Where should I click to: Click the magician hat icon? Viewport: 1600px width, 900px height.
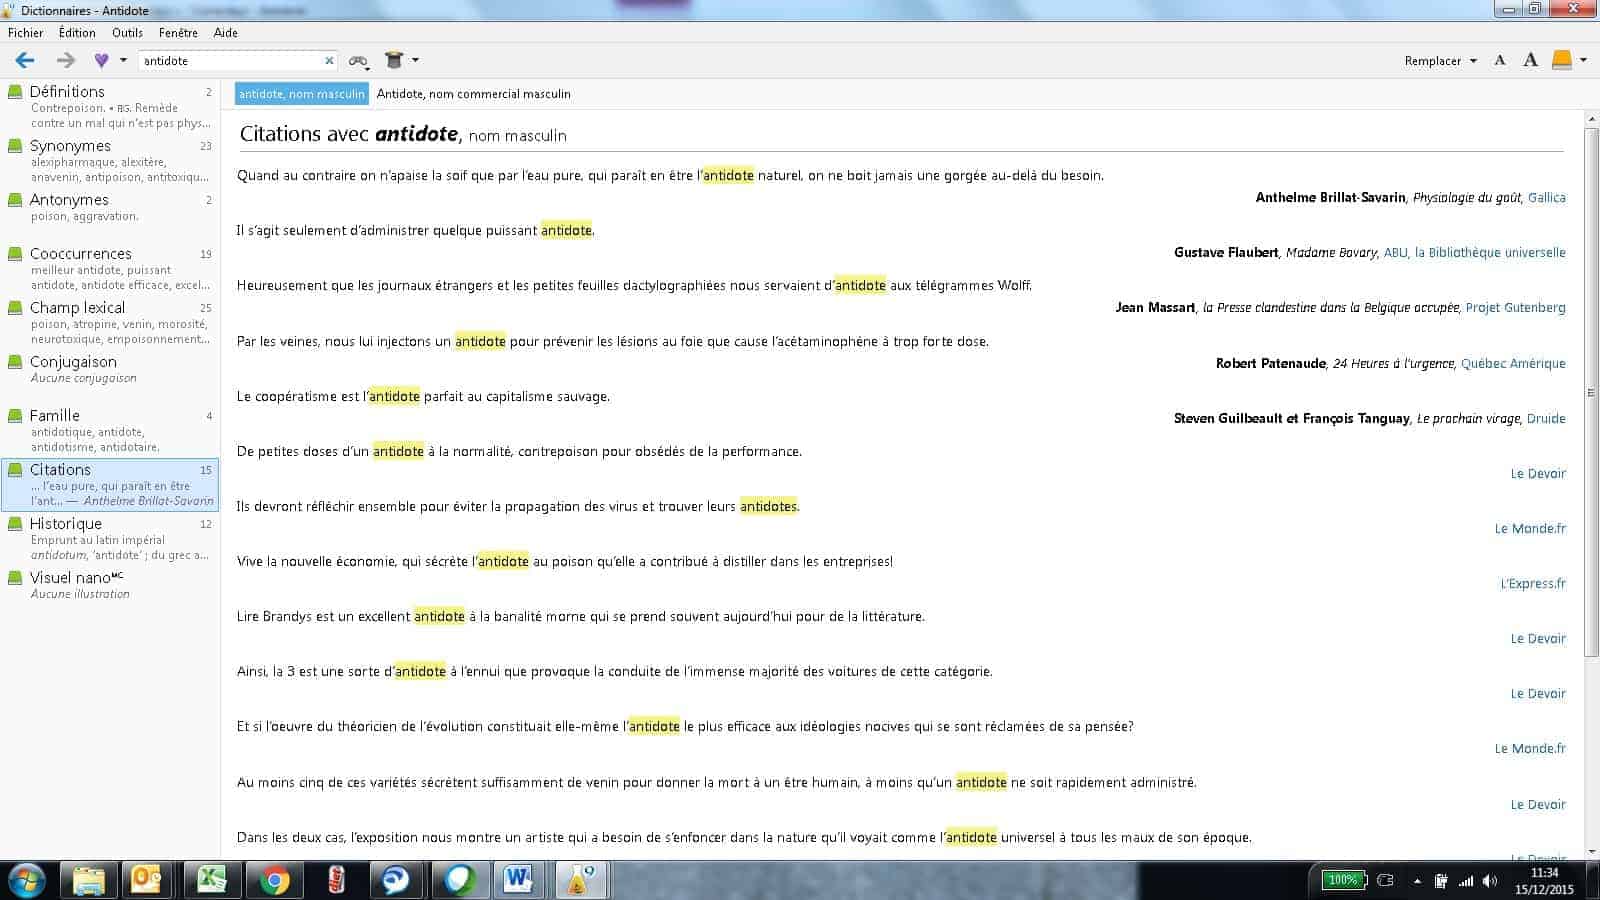point(394,61)
